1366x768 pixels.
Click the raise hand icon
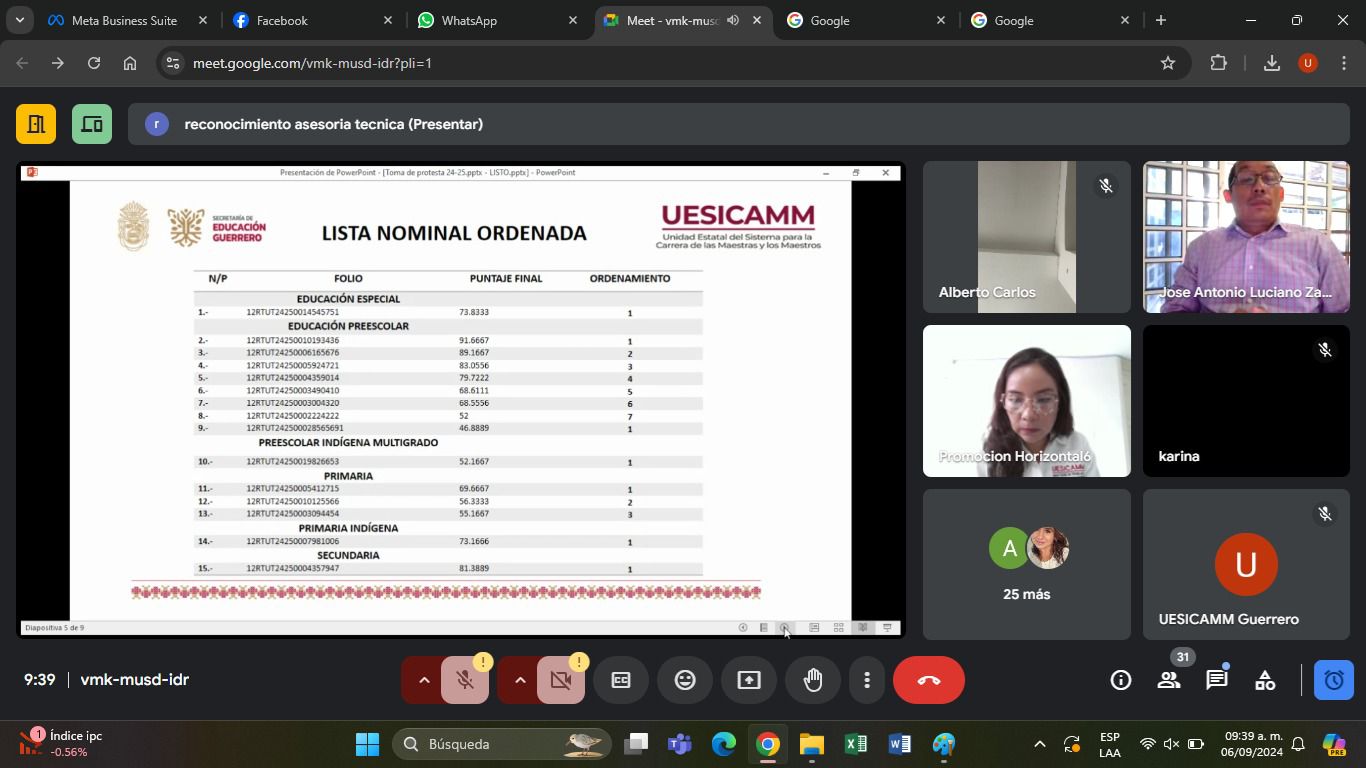click(x=812, y=680)
